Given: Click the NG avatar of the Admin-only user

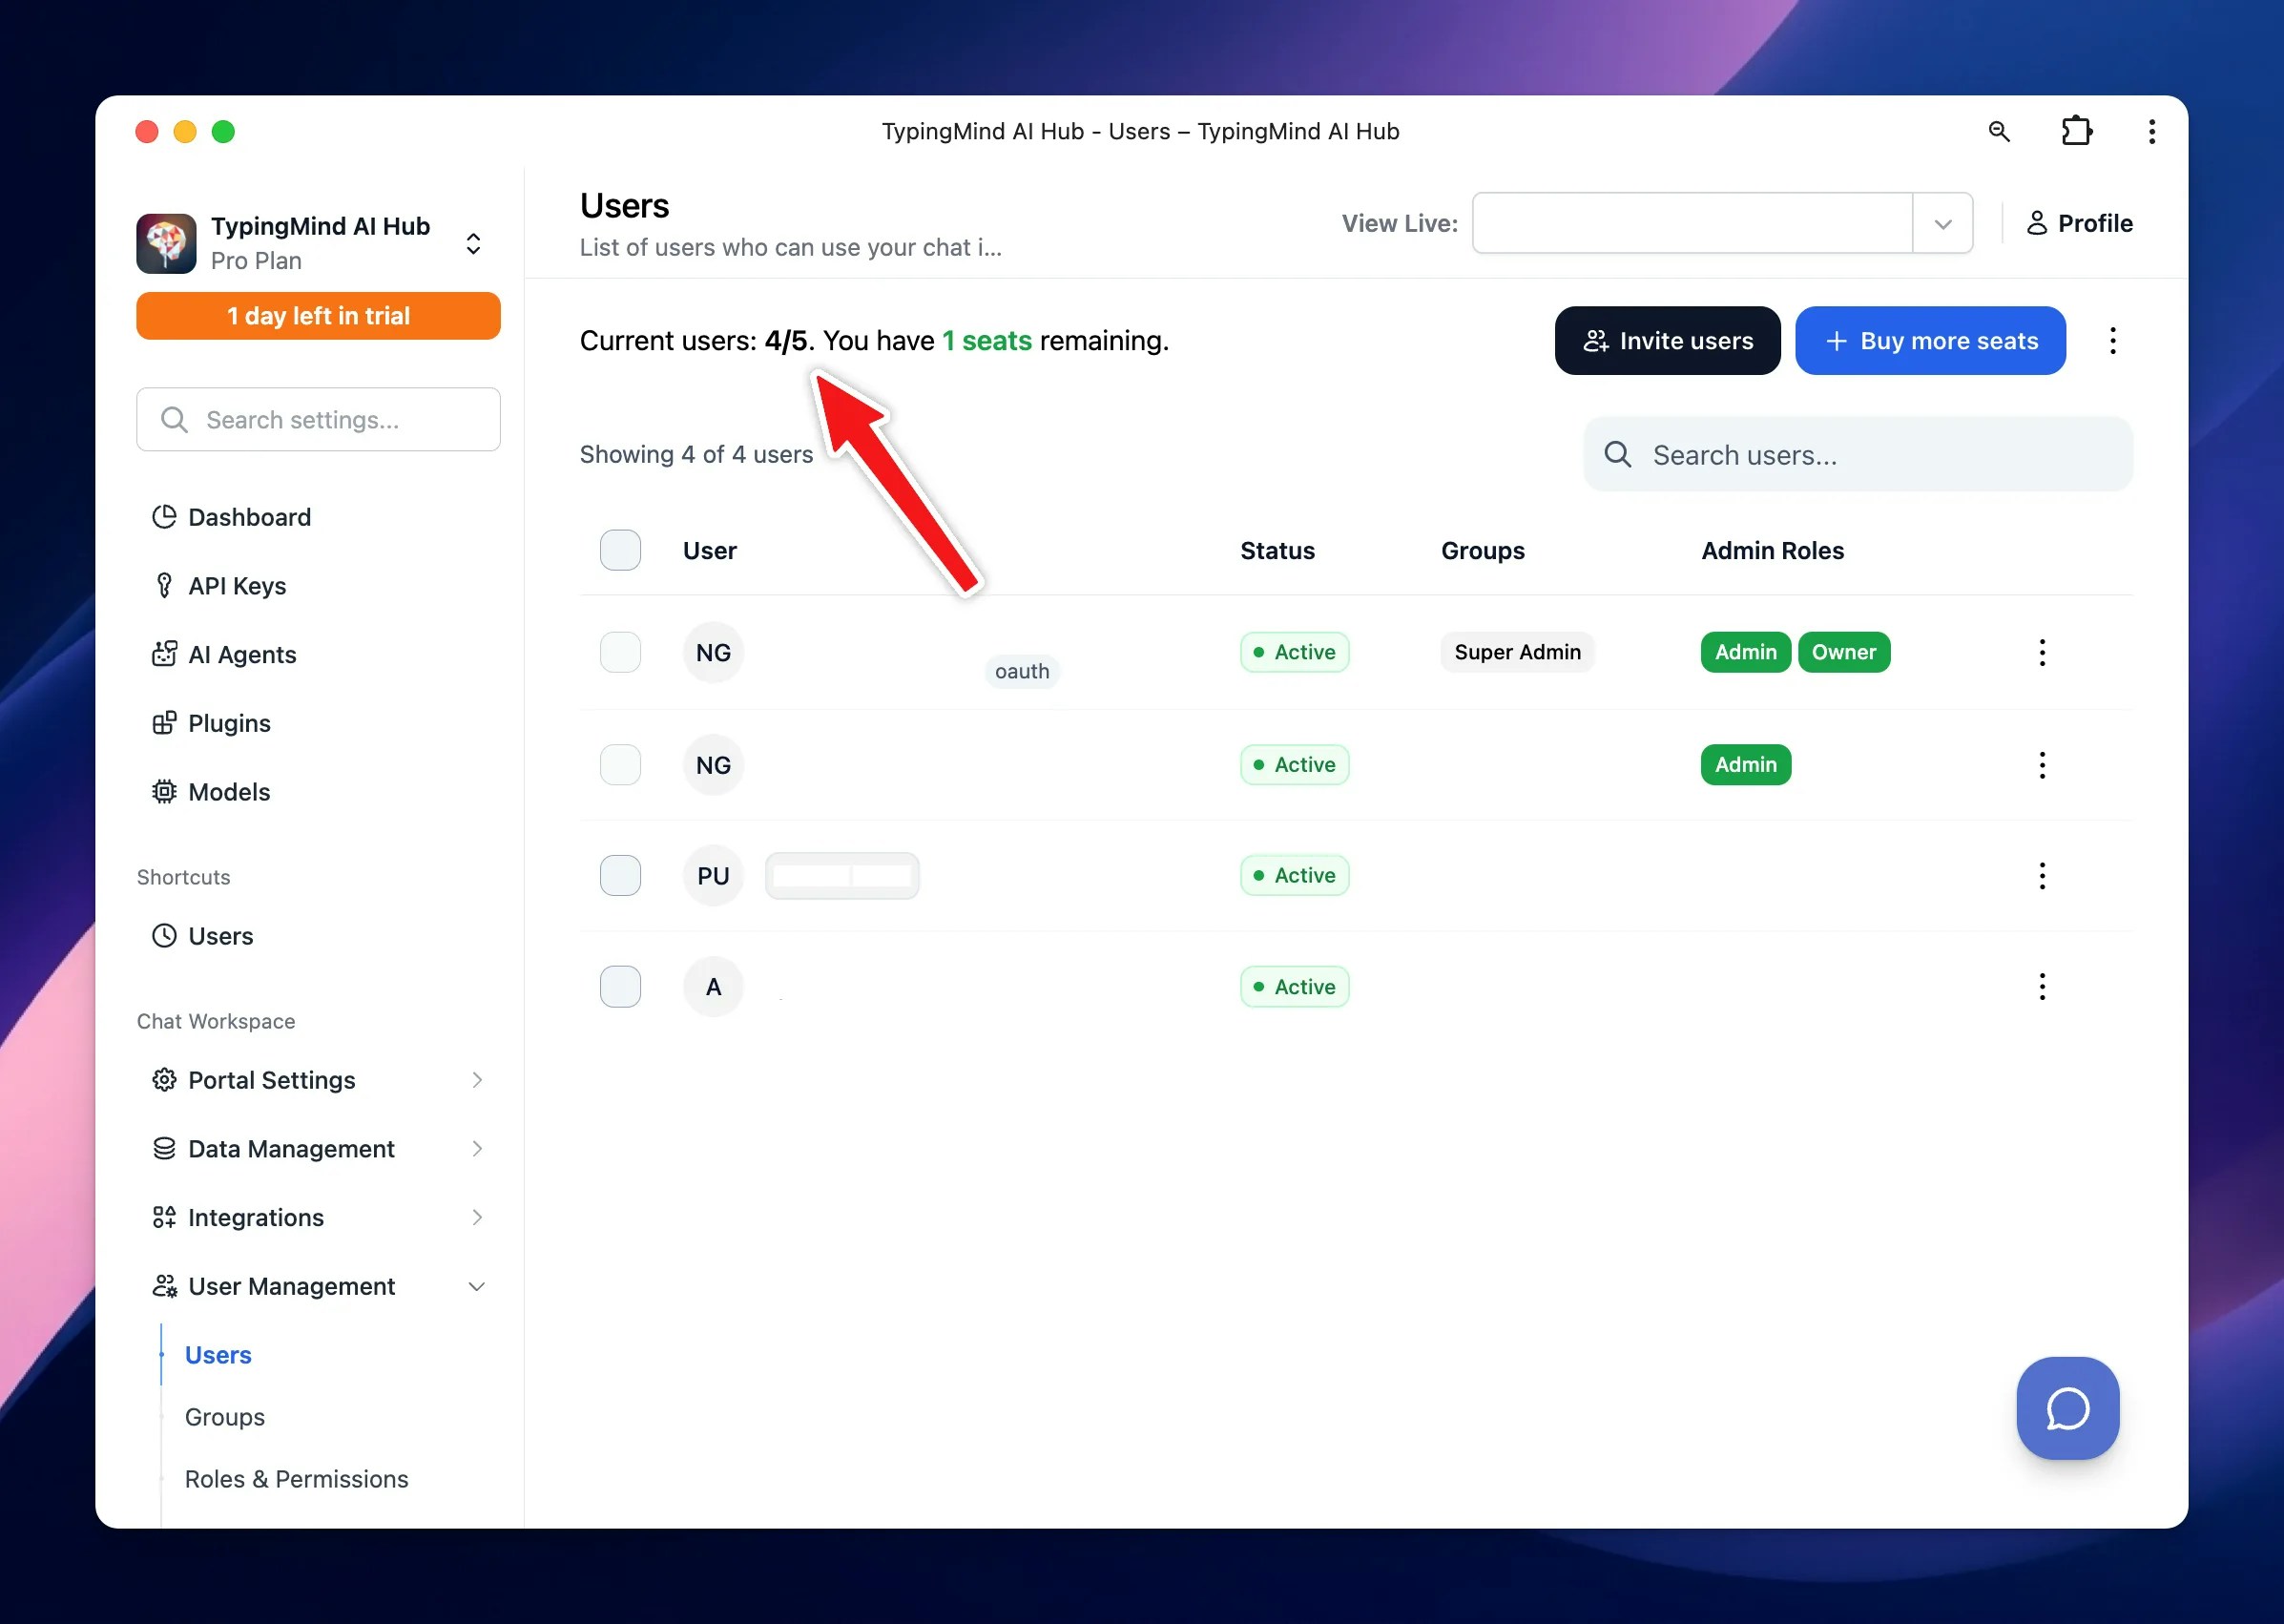Looking at the screenshot, I should click(x=713, y=765).
